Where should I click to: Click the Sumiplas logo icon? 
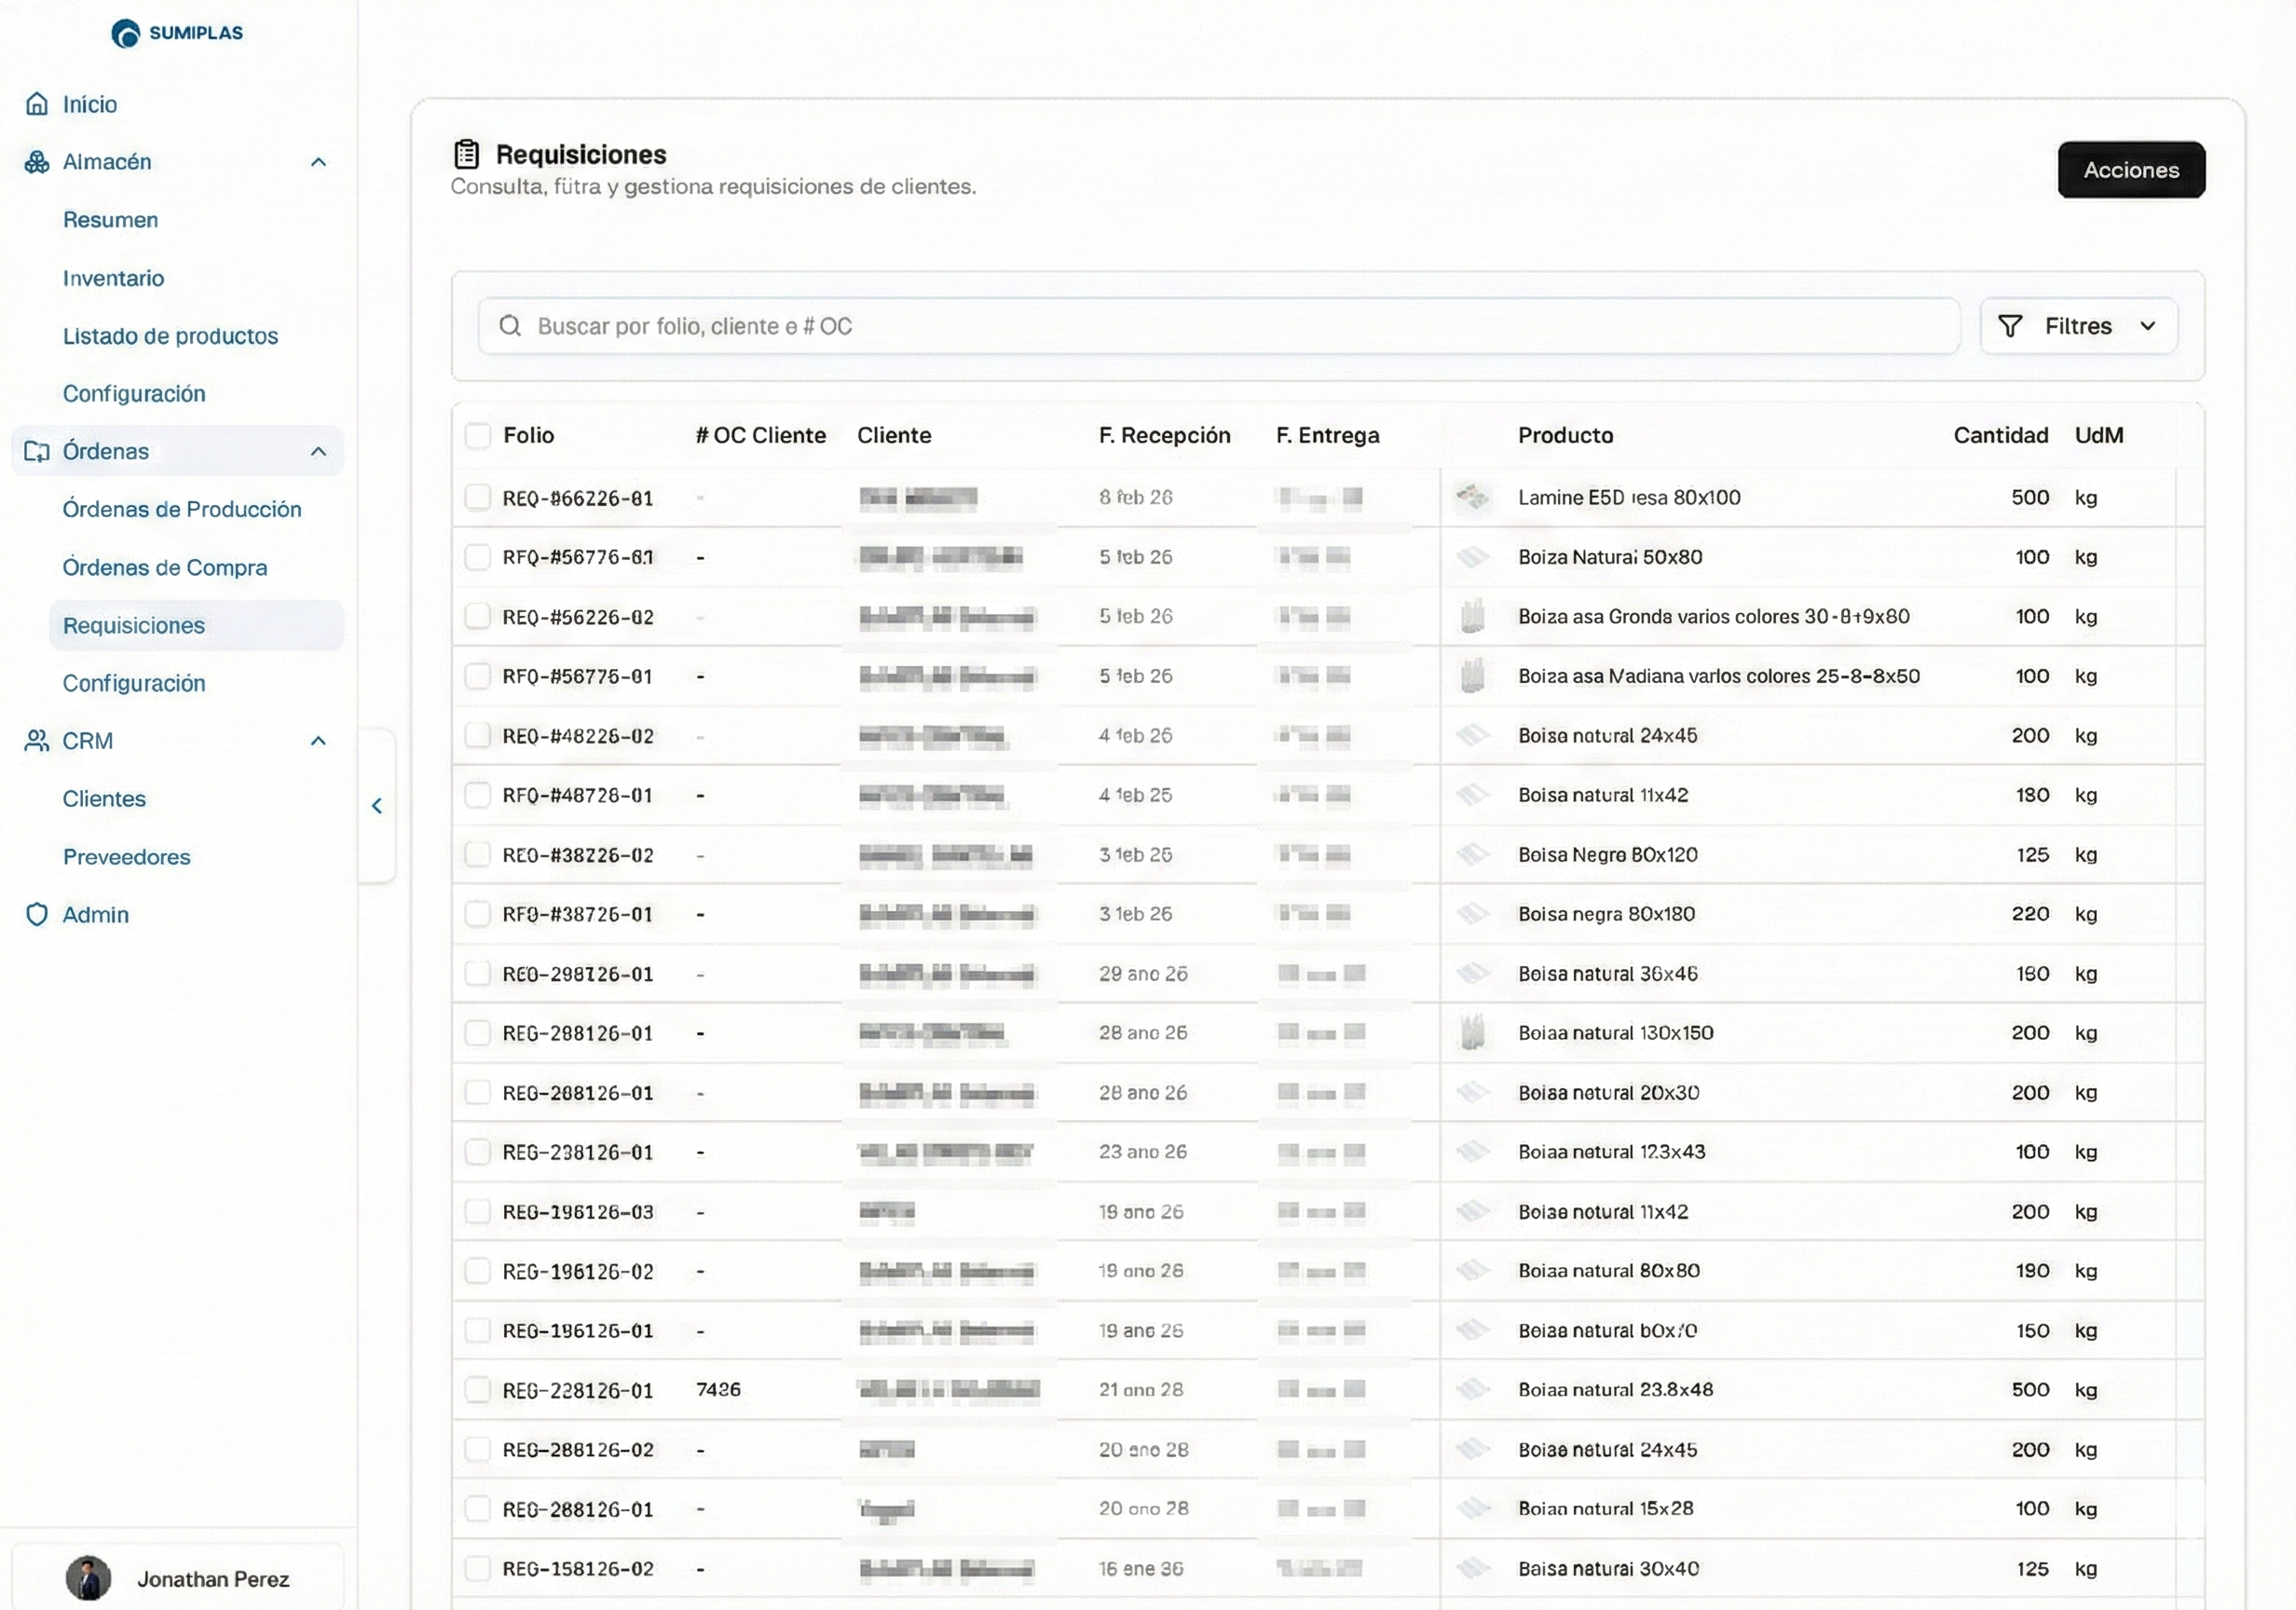pos(126,34)
